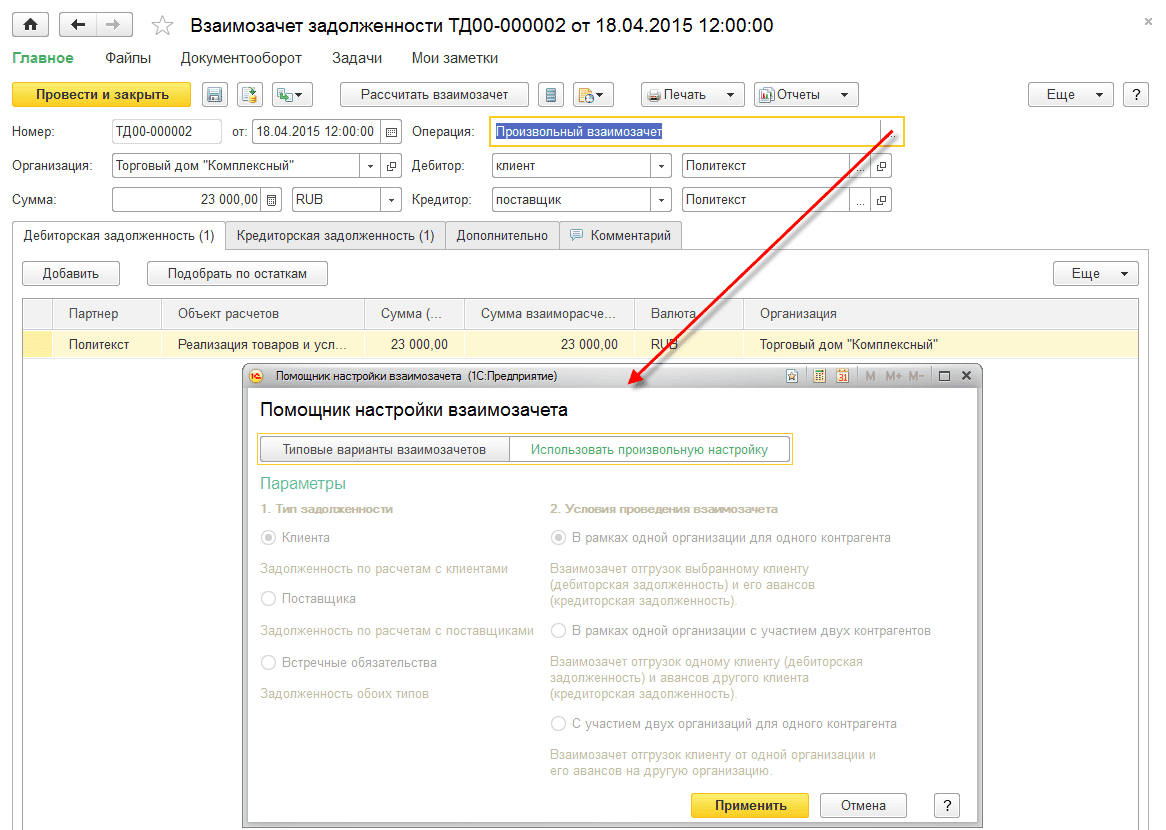Open calculator icon in dialog title bar
This screenshot has width=1166, height=830.
coord(819,376)
